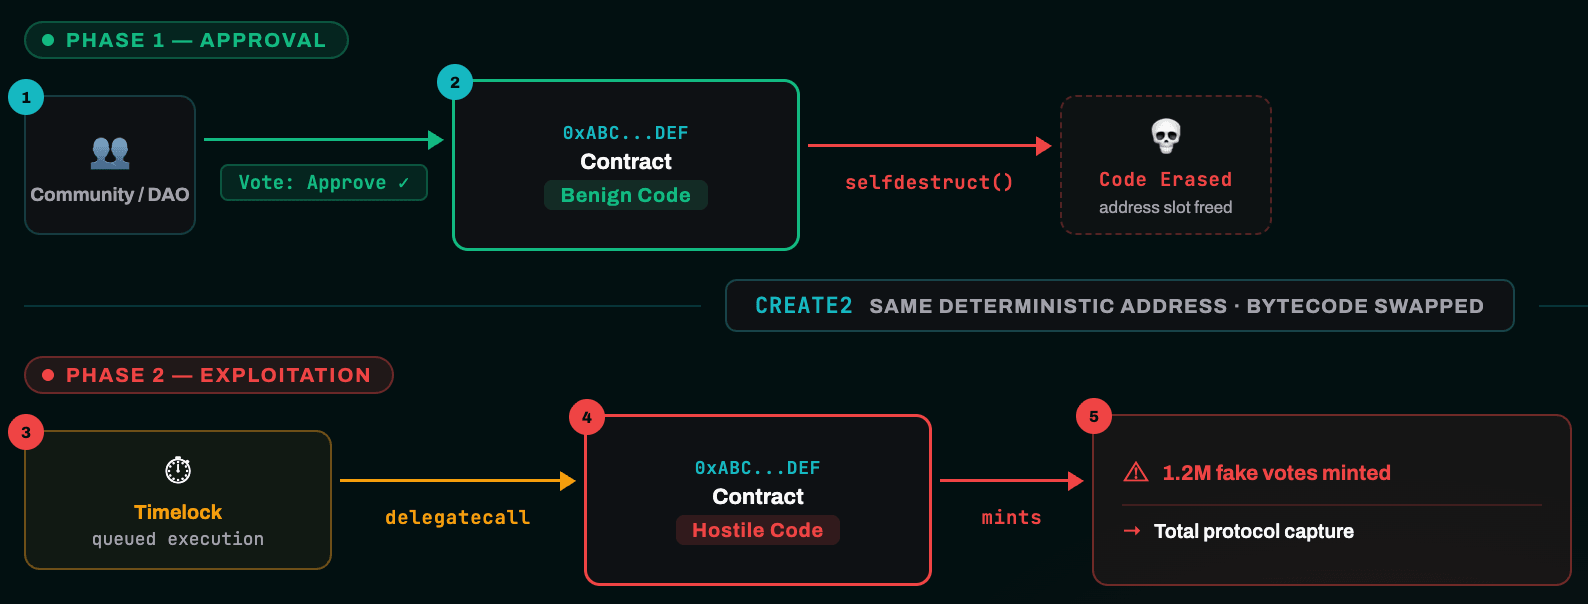
Task: Click the warning triangle beside fake votes
Action: [x=1136, y=473]
